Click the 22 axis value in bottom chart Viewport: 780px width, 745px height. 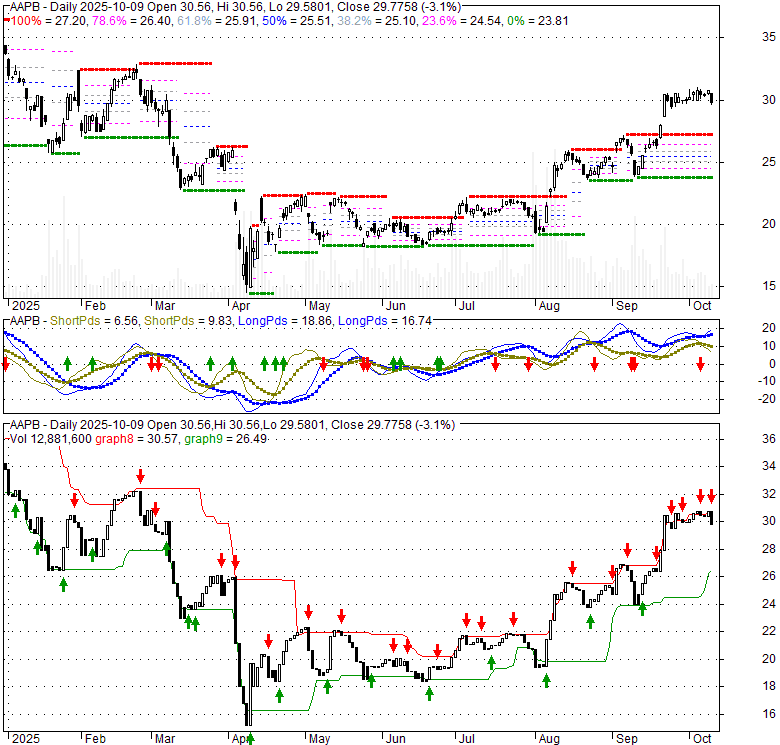click(x=769, y=631)
